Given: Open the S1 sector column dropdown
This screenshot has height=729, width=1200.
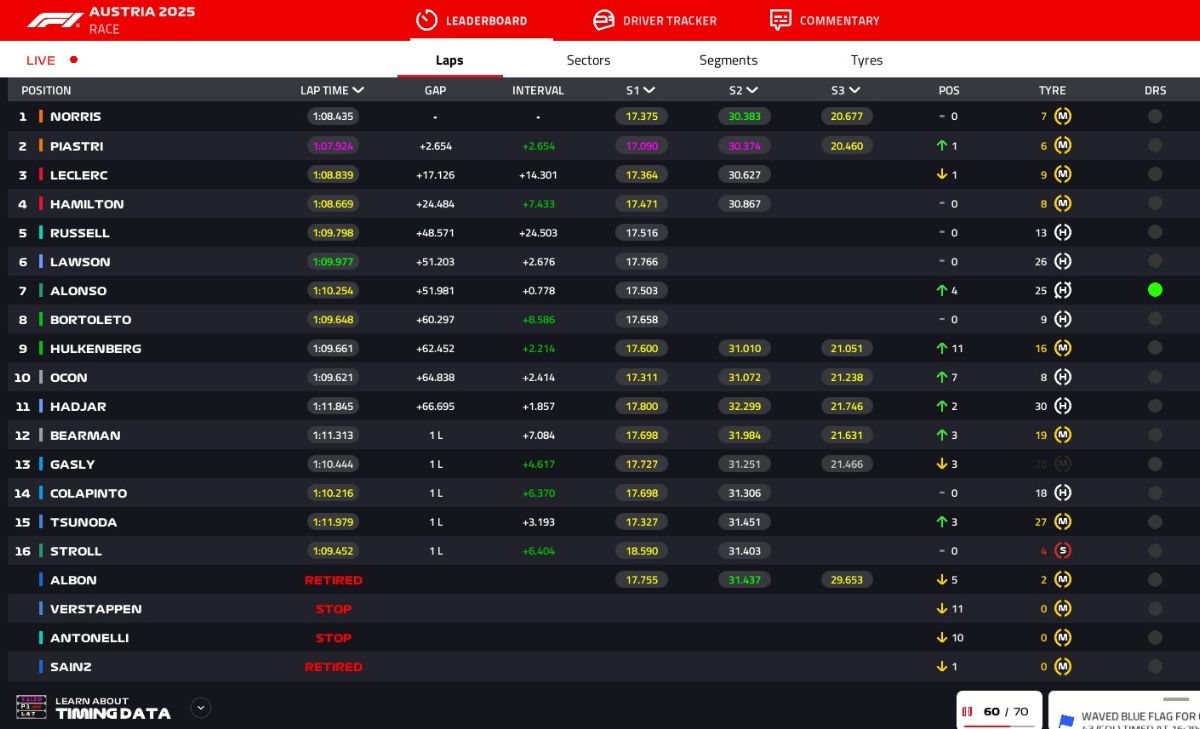Looking at the screenshot, I should coord(649,90).
